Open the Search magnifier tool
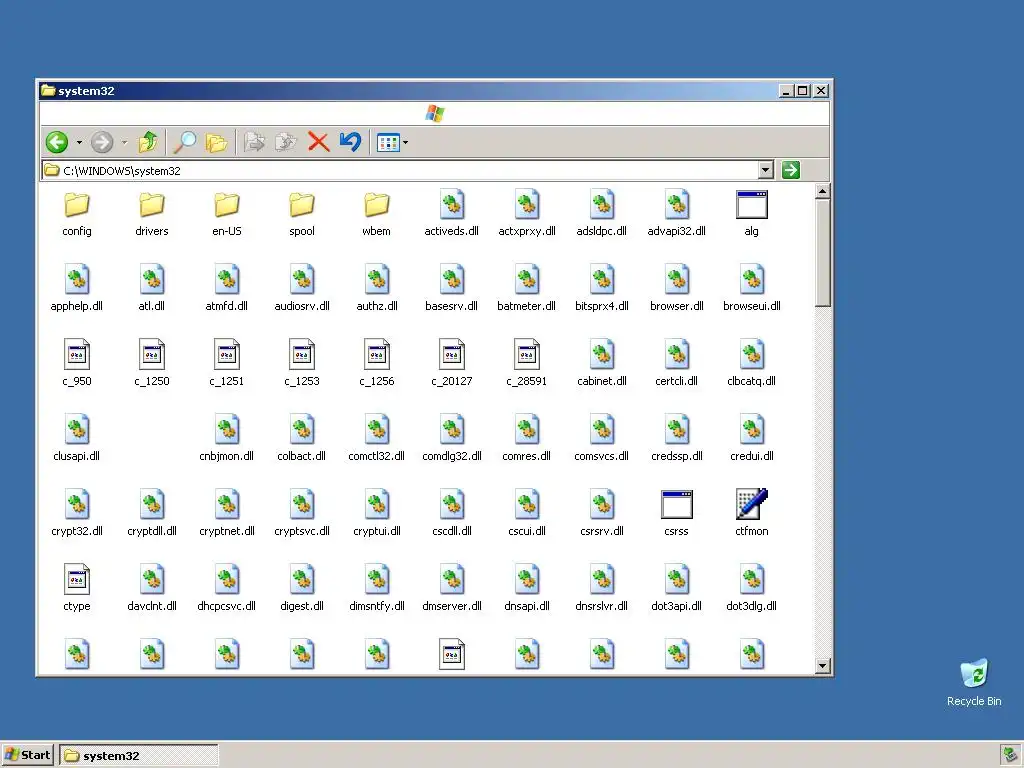Image resolution: width=1024 pixels, height=768 pixels. tap(185, 142)
